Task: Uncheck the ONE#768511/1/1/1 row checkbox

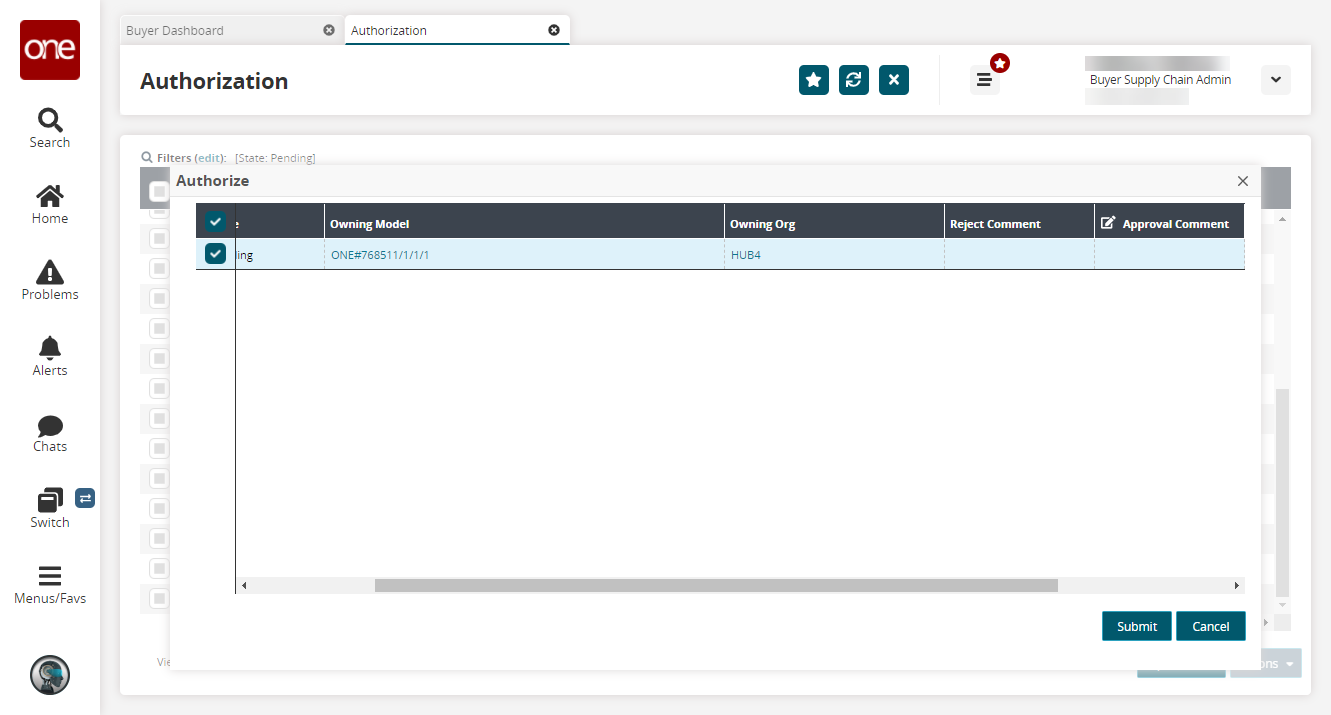Action: tap(216, 254)
